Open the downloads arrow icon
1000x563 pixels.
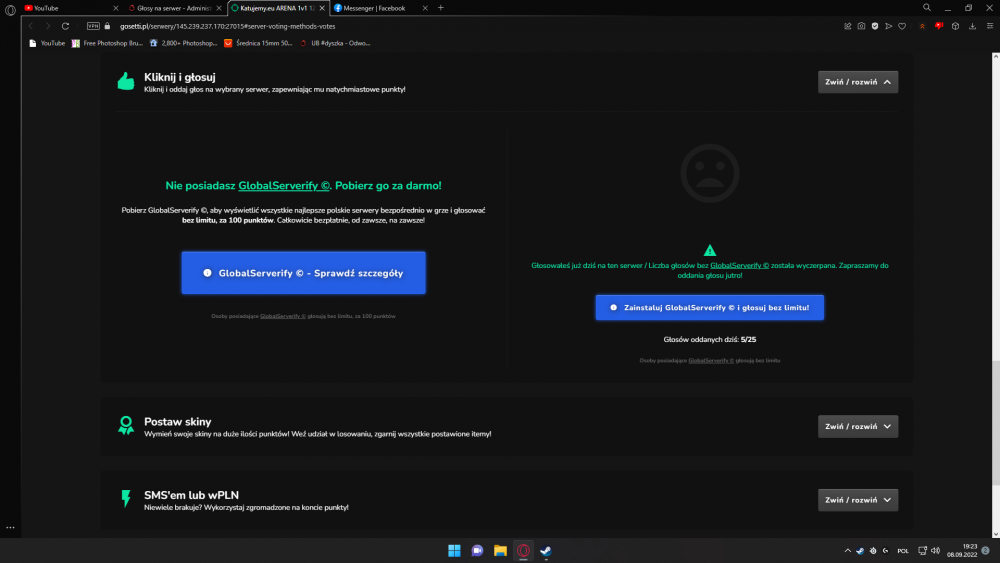pyautogui.click(x=973, y=26)
